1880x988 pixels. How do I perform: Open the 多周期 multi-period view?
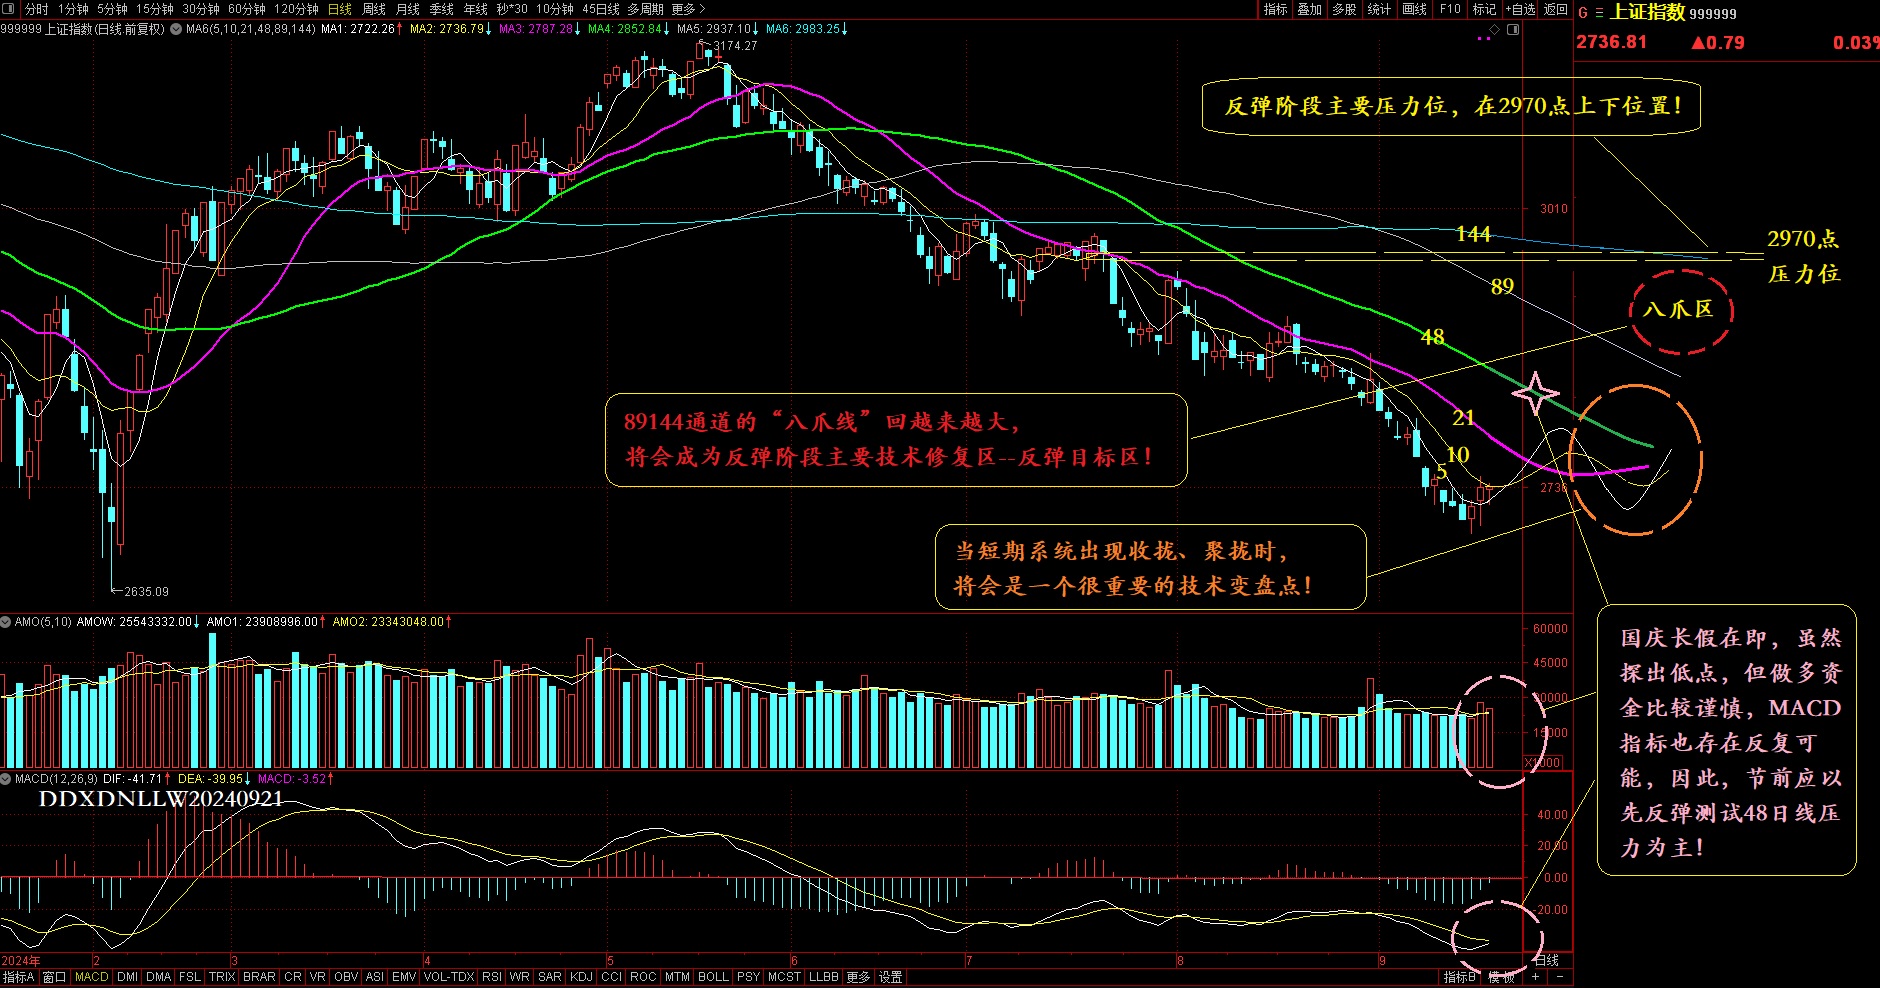tap(646, 9)
